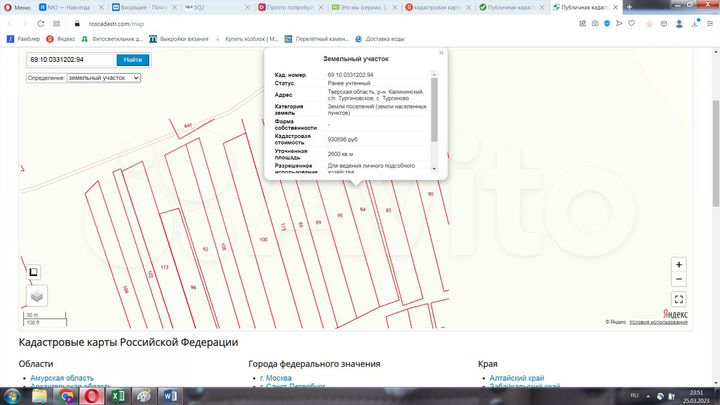Image resolution: width=720 pixels, height=405 pixels.
Task: Click the 930696 руб cadastral value
Action: point(343,139)
